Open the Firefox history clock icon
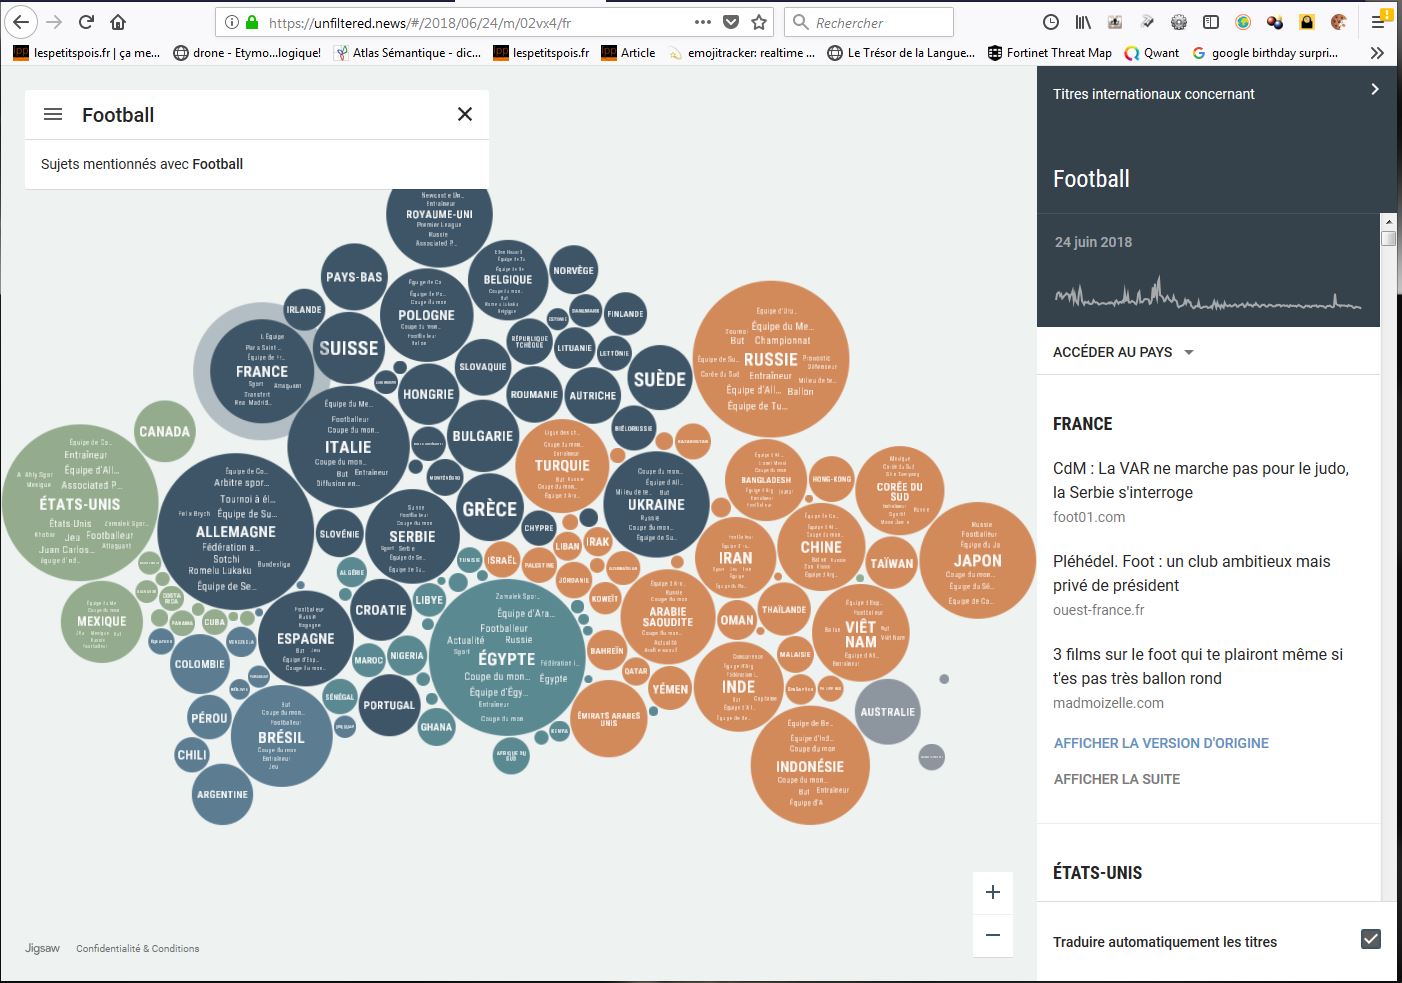This screenshot has width=1402, height=983. coord(1050,22)
